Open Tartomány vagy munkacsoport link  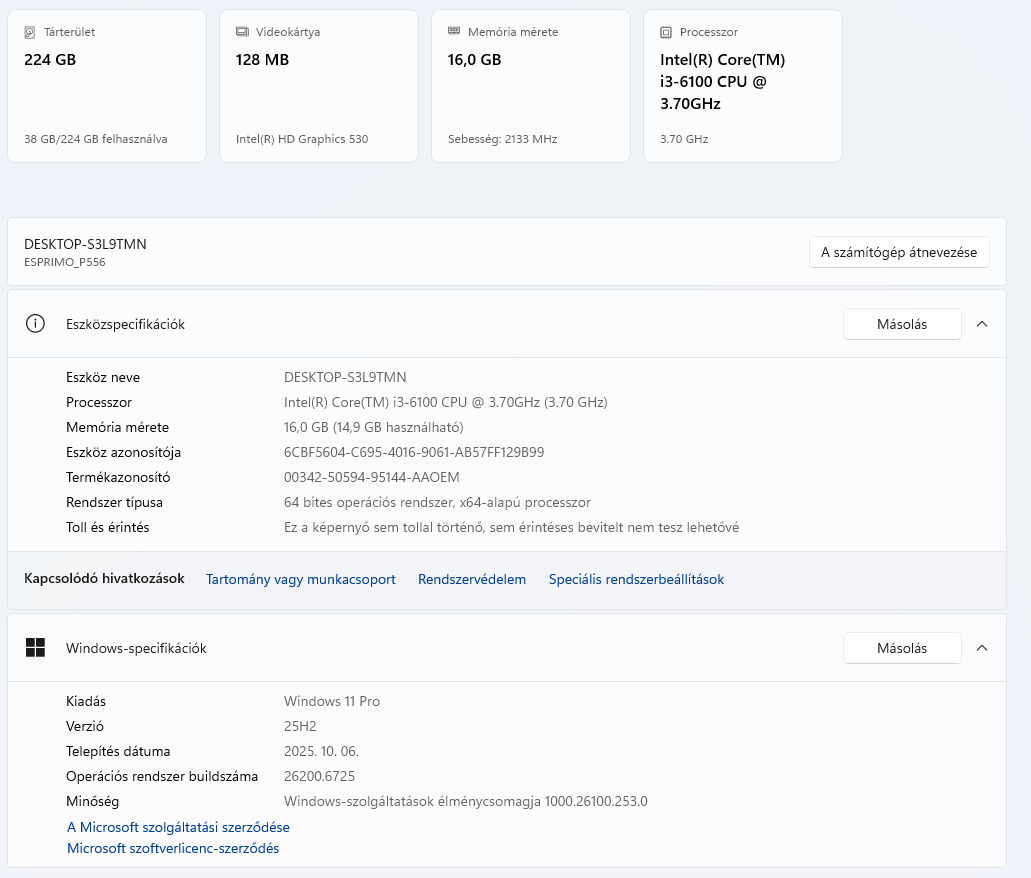pos(301,579)
